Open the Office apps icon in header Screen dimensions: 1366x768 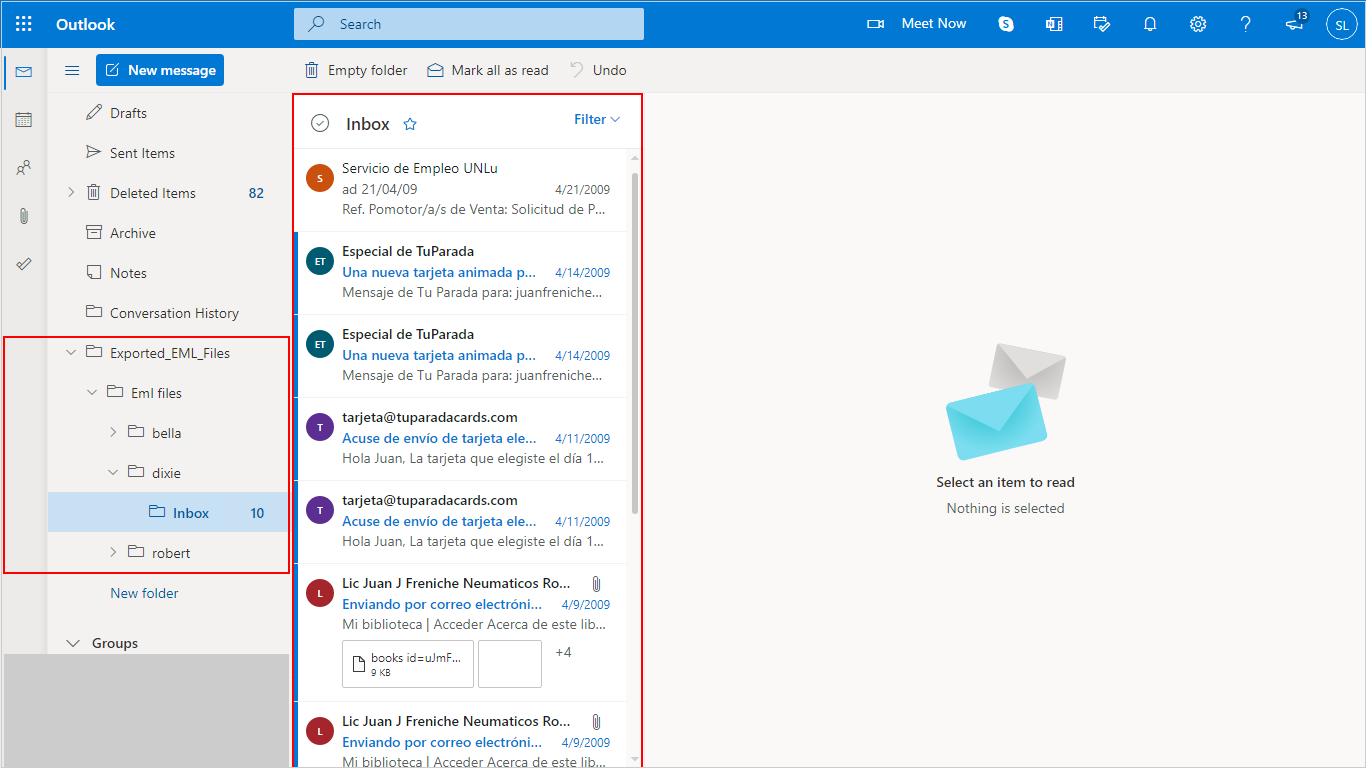pos(1054,24)
